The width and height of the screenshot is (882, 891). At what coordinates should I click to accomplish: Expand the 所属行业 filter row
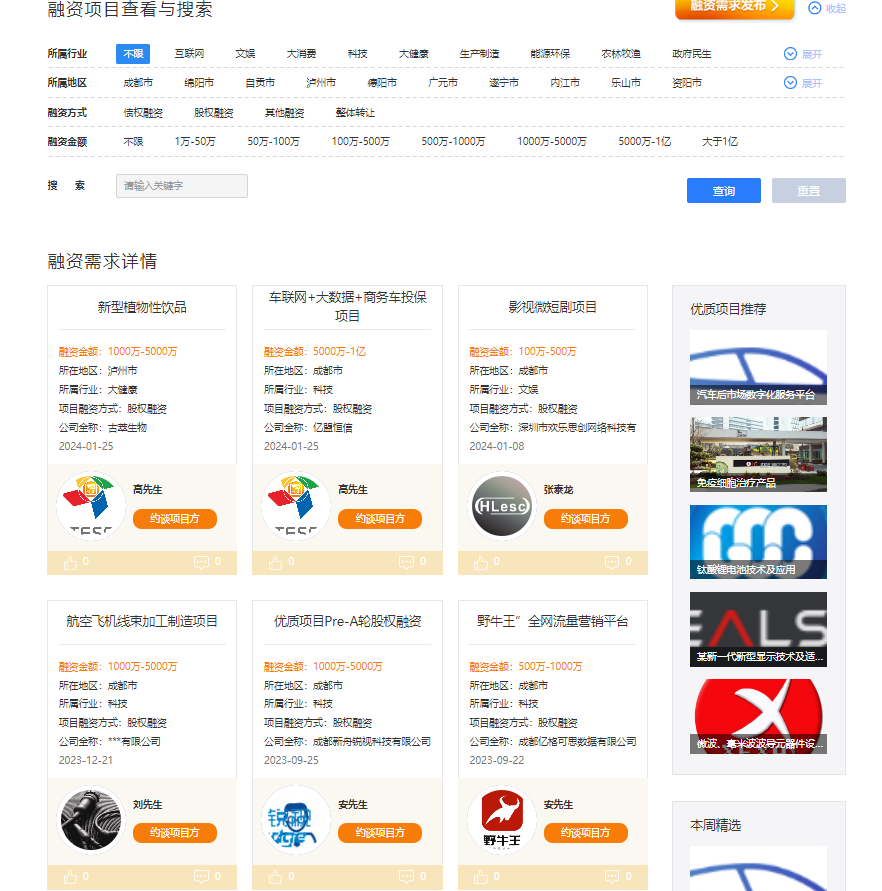pos(803,54)
